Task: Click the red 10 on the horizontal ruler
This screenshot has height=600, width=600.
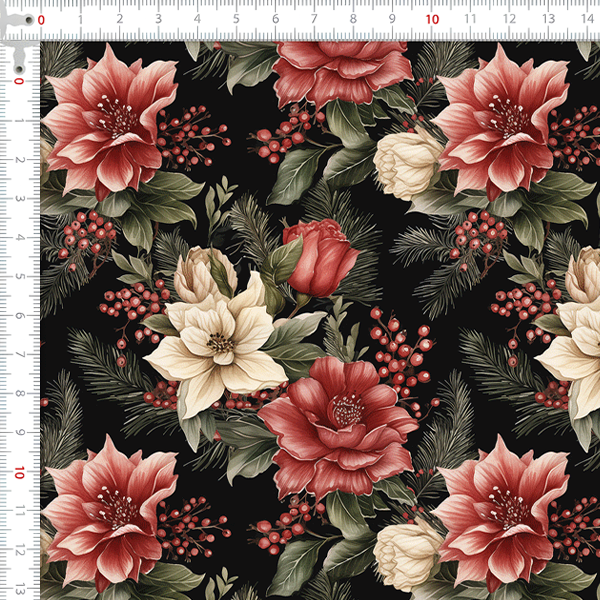Action: point(432,20)
